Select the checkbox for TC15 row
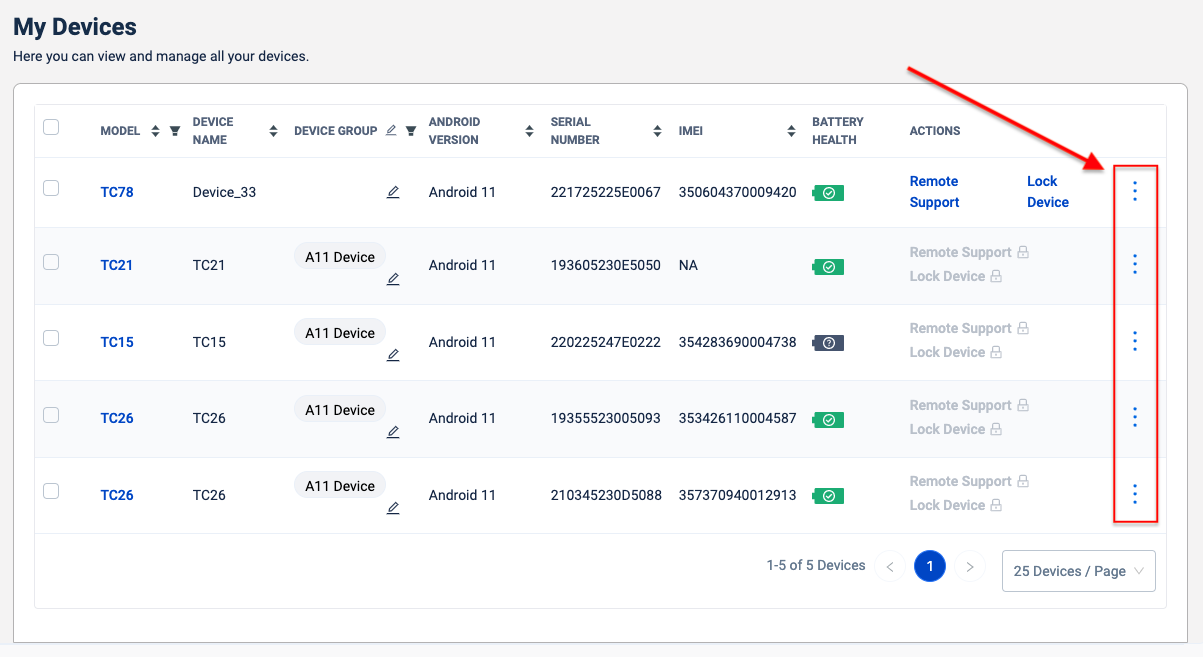This screenshot has width=1203, height=657. [x=51, y=338]
